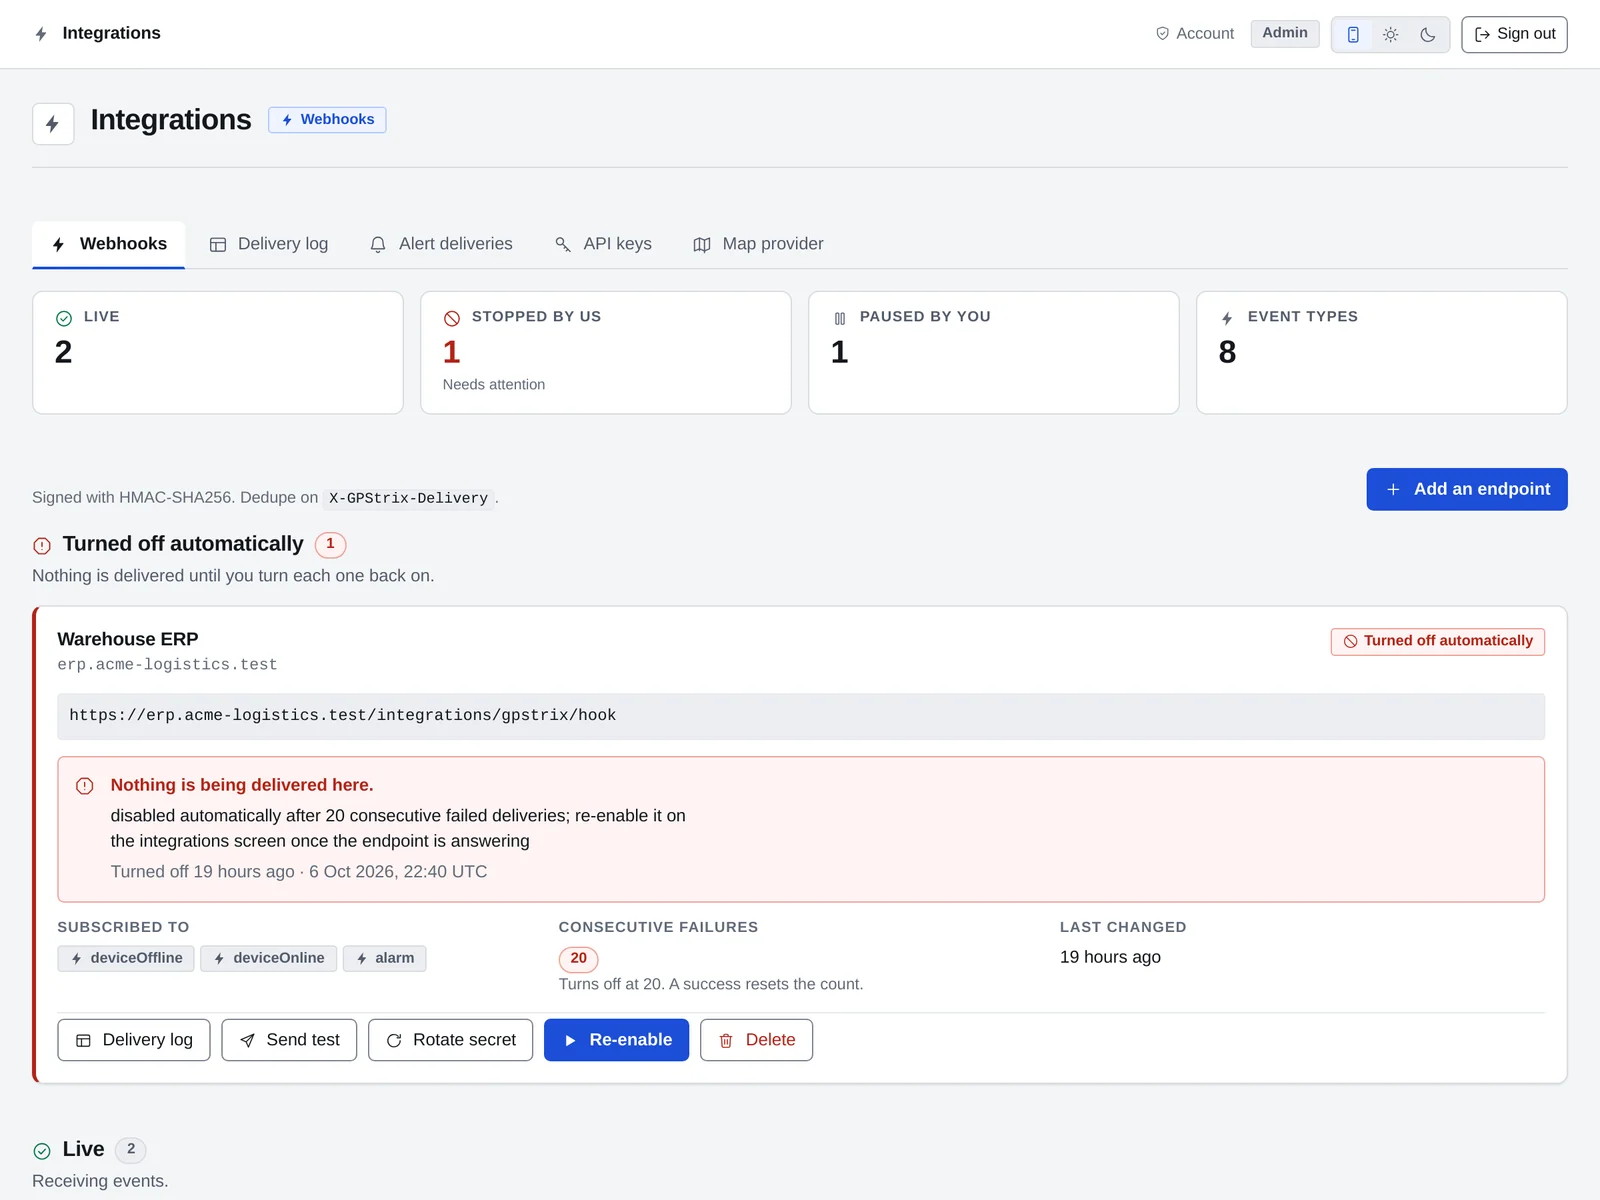Click the Live section checkmark icon
The height and width of the screenshot is (1200, 1600).
click(42, 1151)
